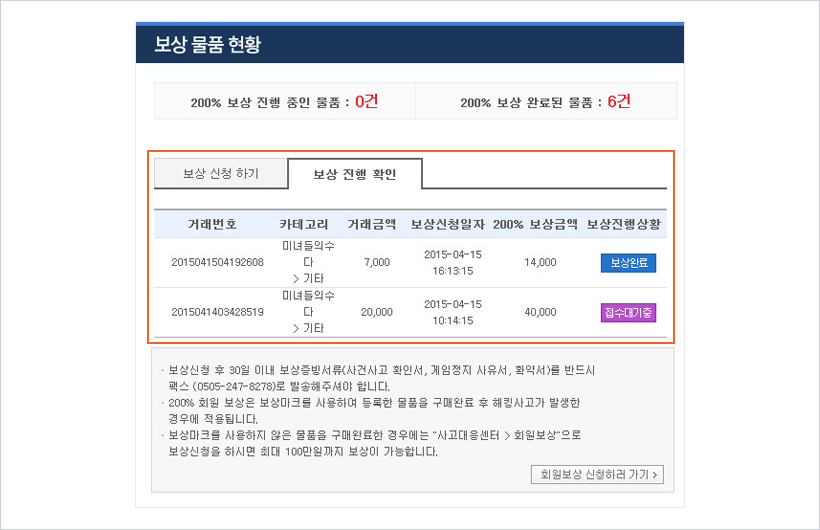Click the 거래번호 column header
Image resolution: width=820 pixels, height=530 pixels.
click(212, 224)
